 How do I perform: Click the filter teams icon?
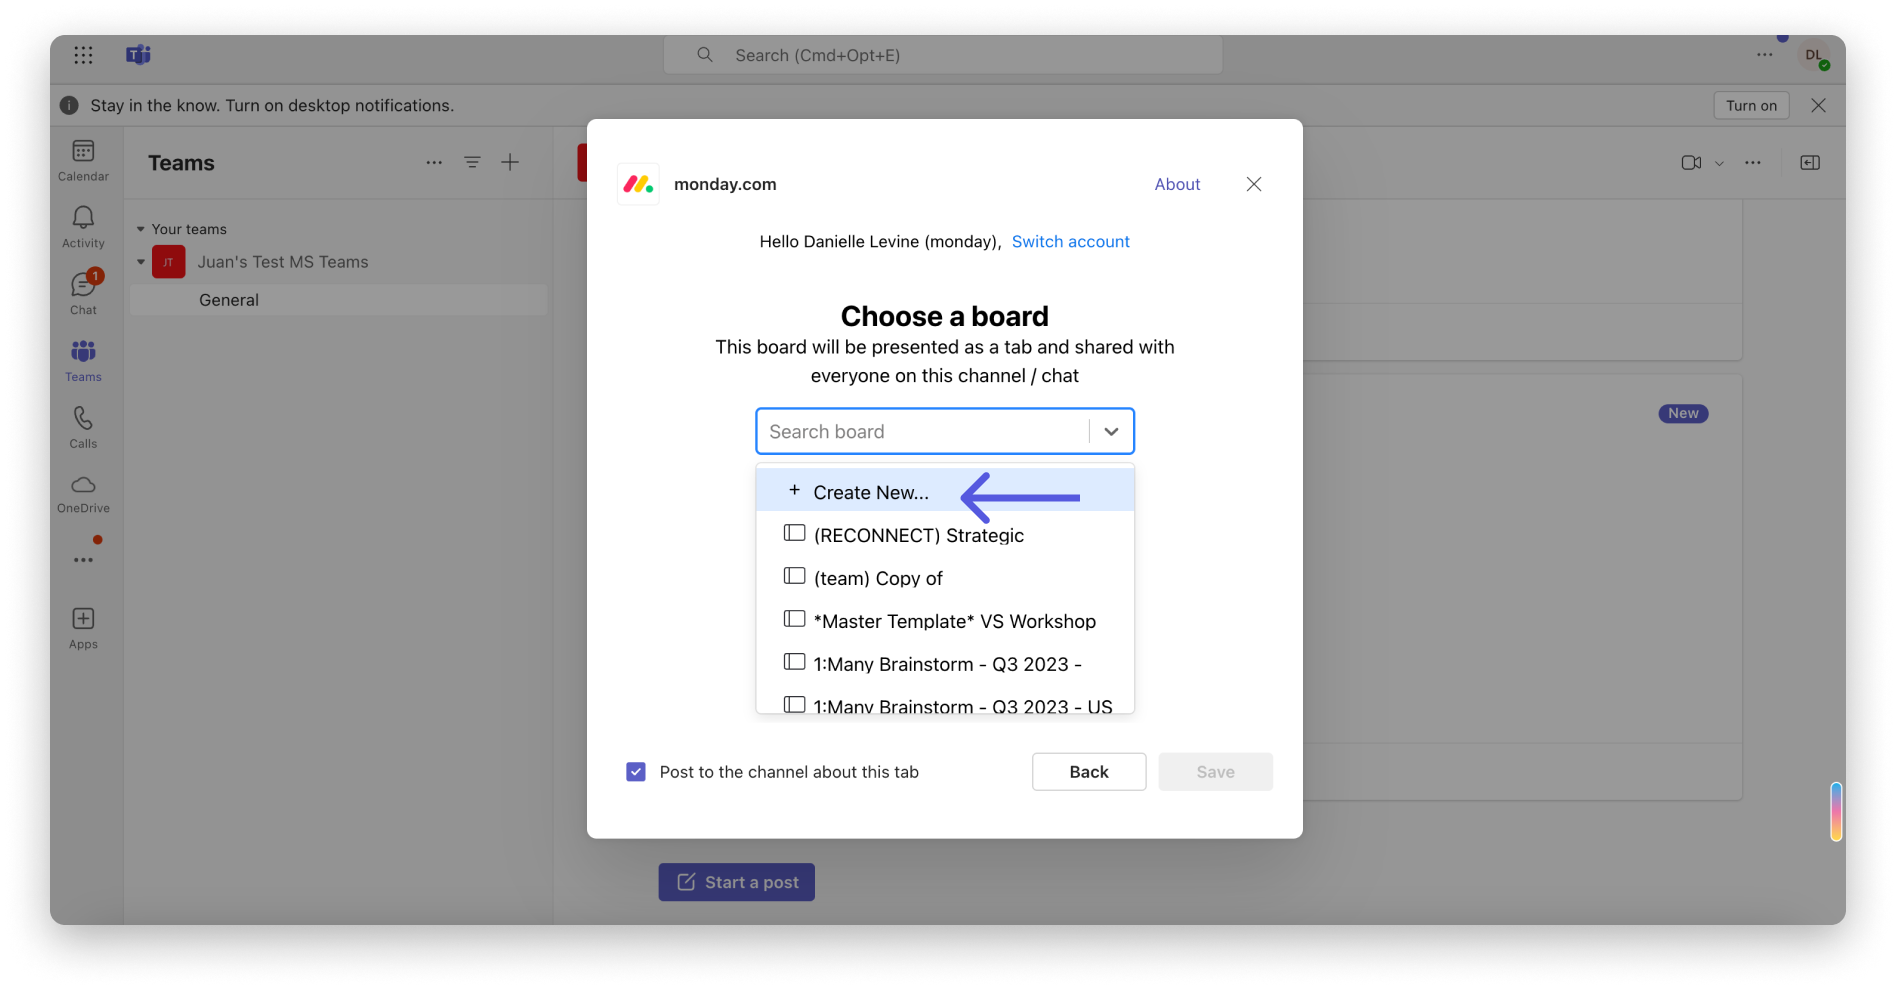point(472,163)
